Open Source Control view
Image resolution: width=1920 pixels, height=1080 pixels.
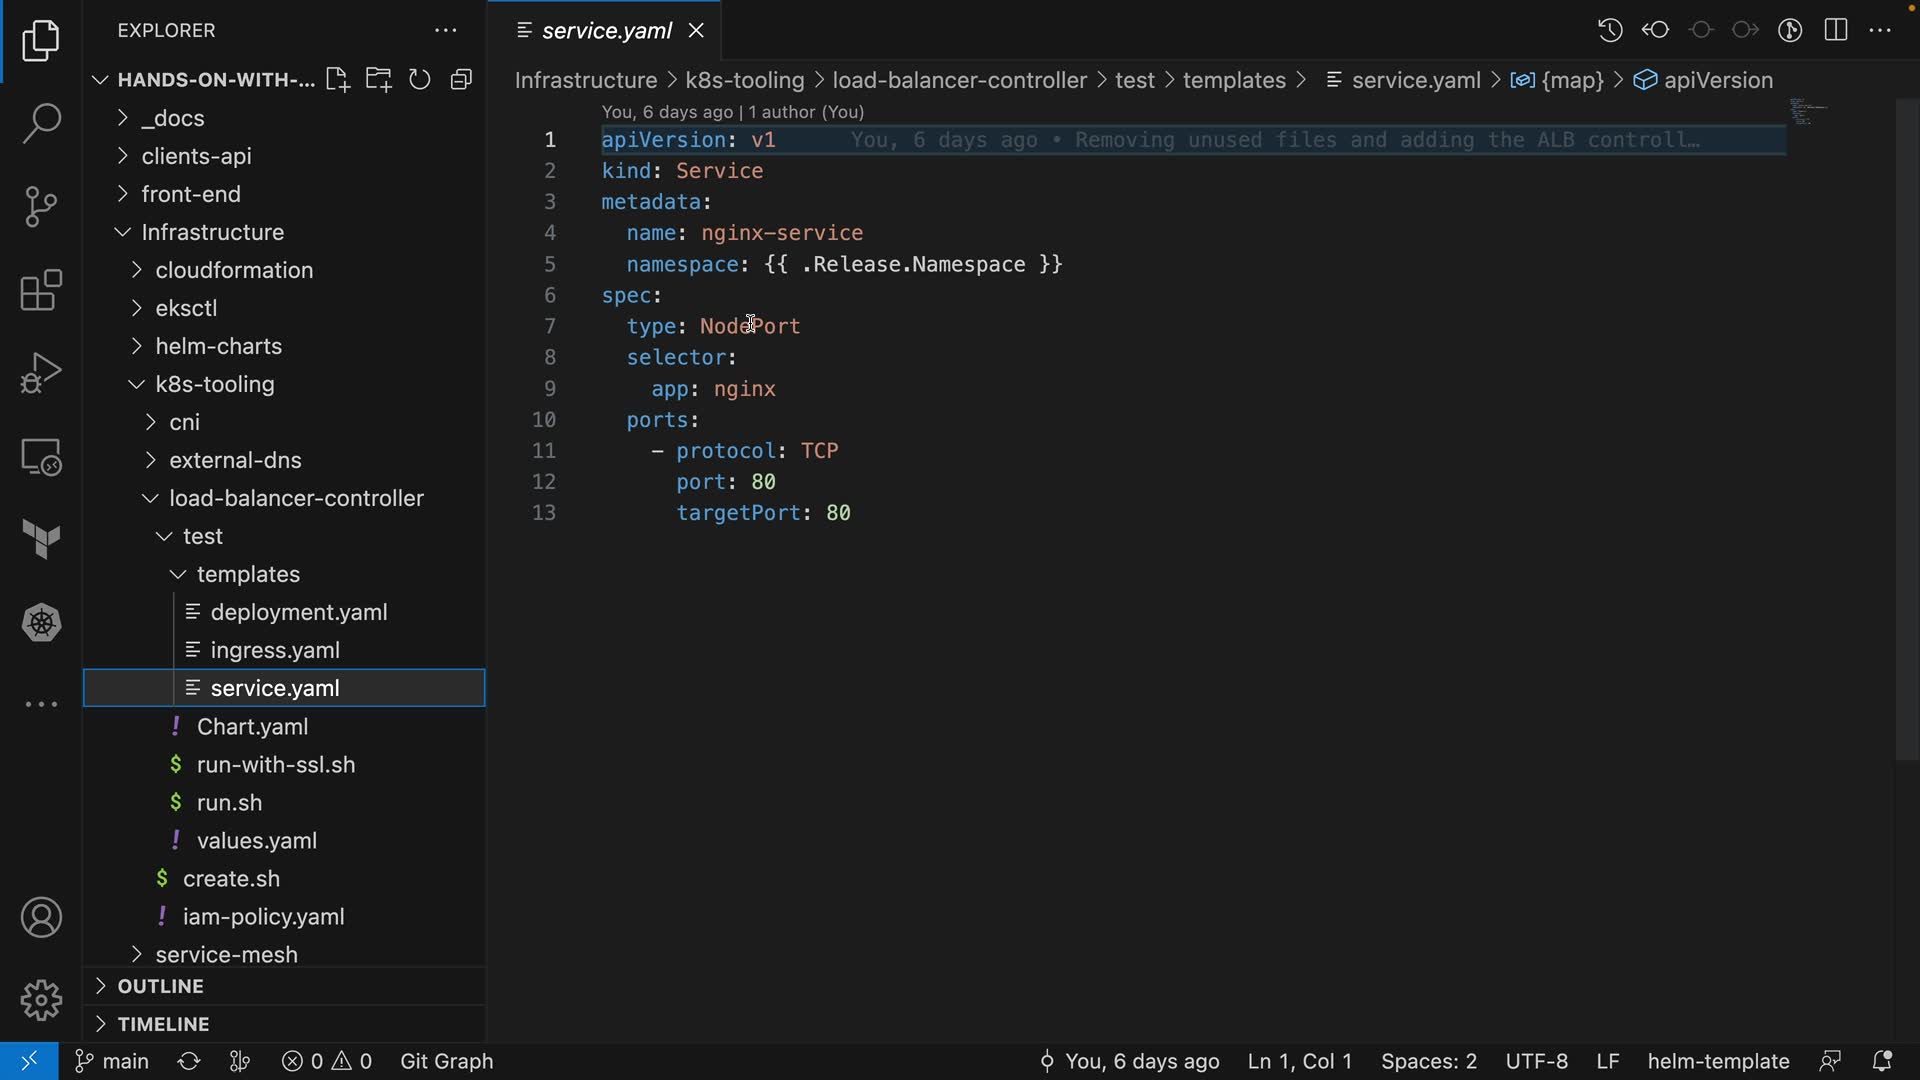point(41,207)
